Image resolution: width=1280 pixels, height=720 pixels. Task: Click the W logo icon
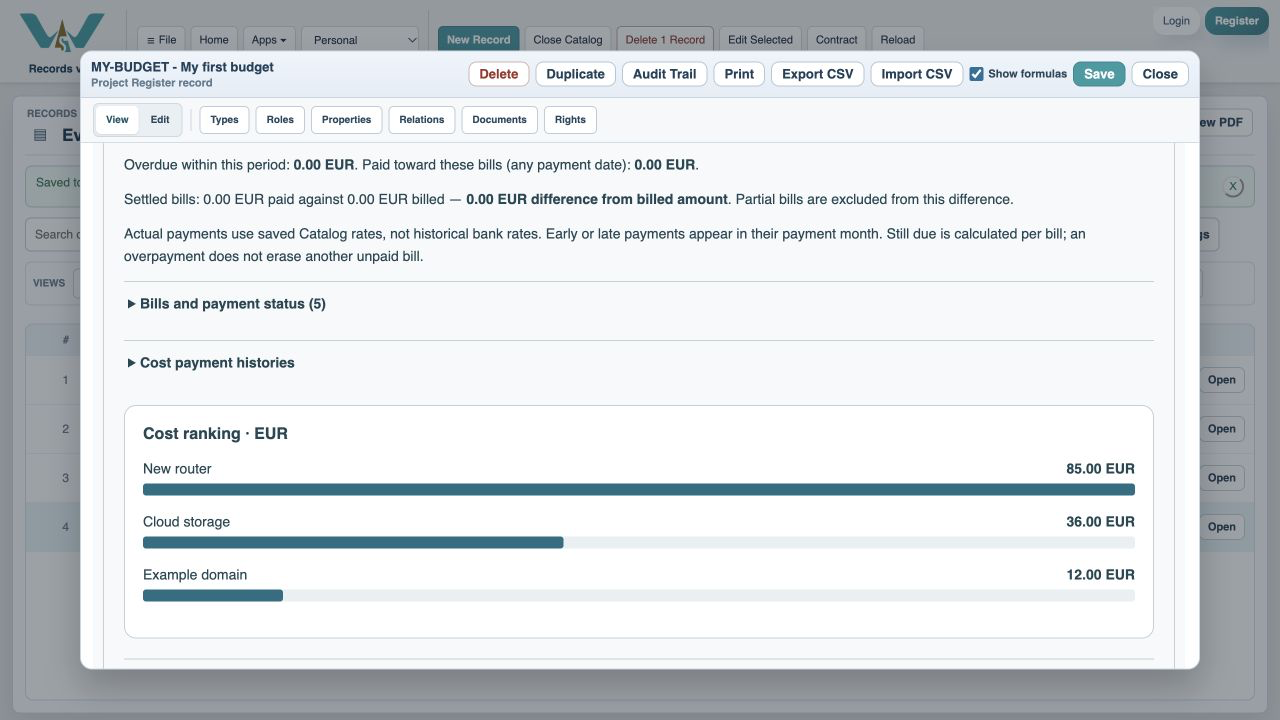pyautogui.click(x=62, y=33)
